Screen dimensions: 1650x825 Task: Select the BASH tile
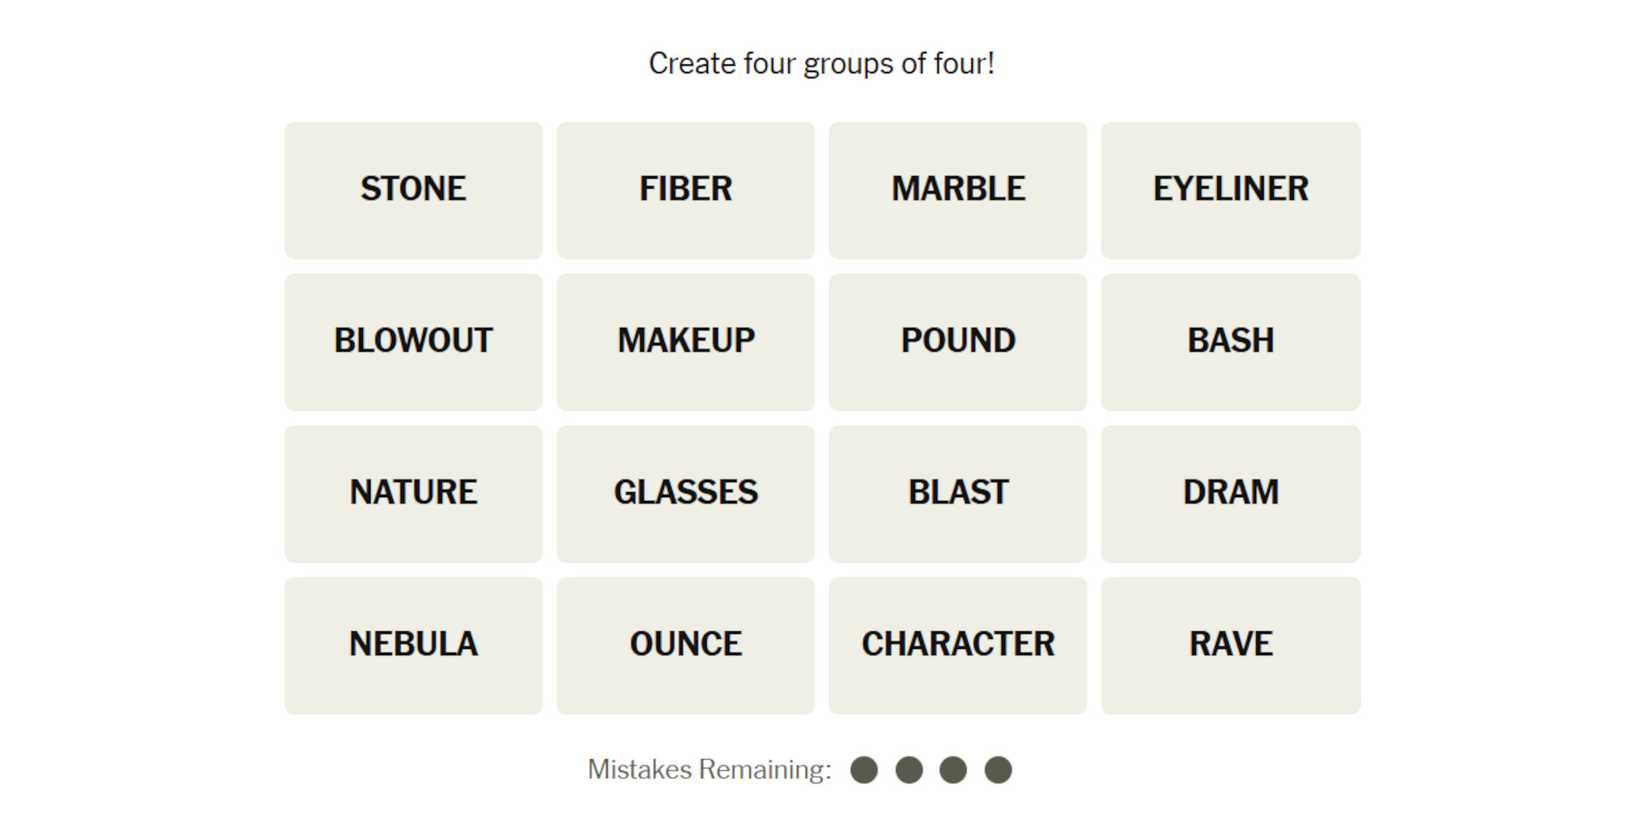coord(1230,341)
